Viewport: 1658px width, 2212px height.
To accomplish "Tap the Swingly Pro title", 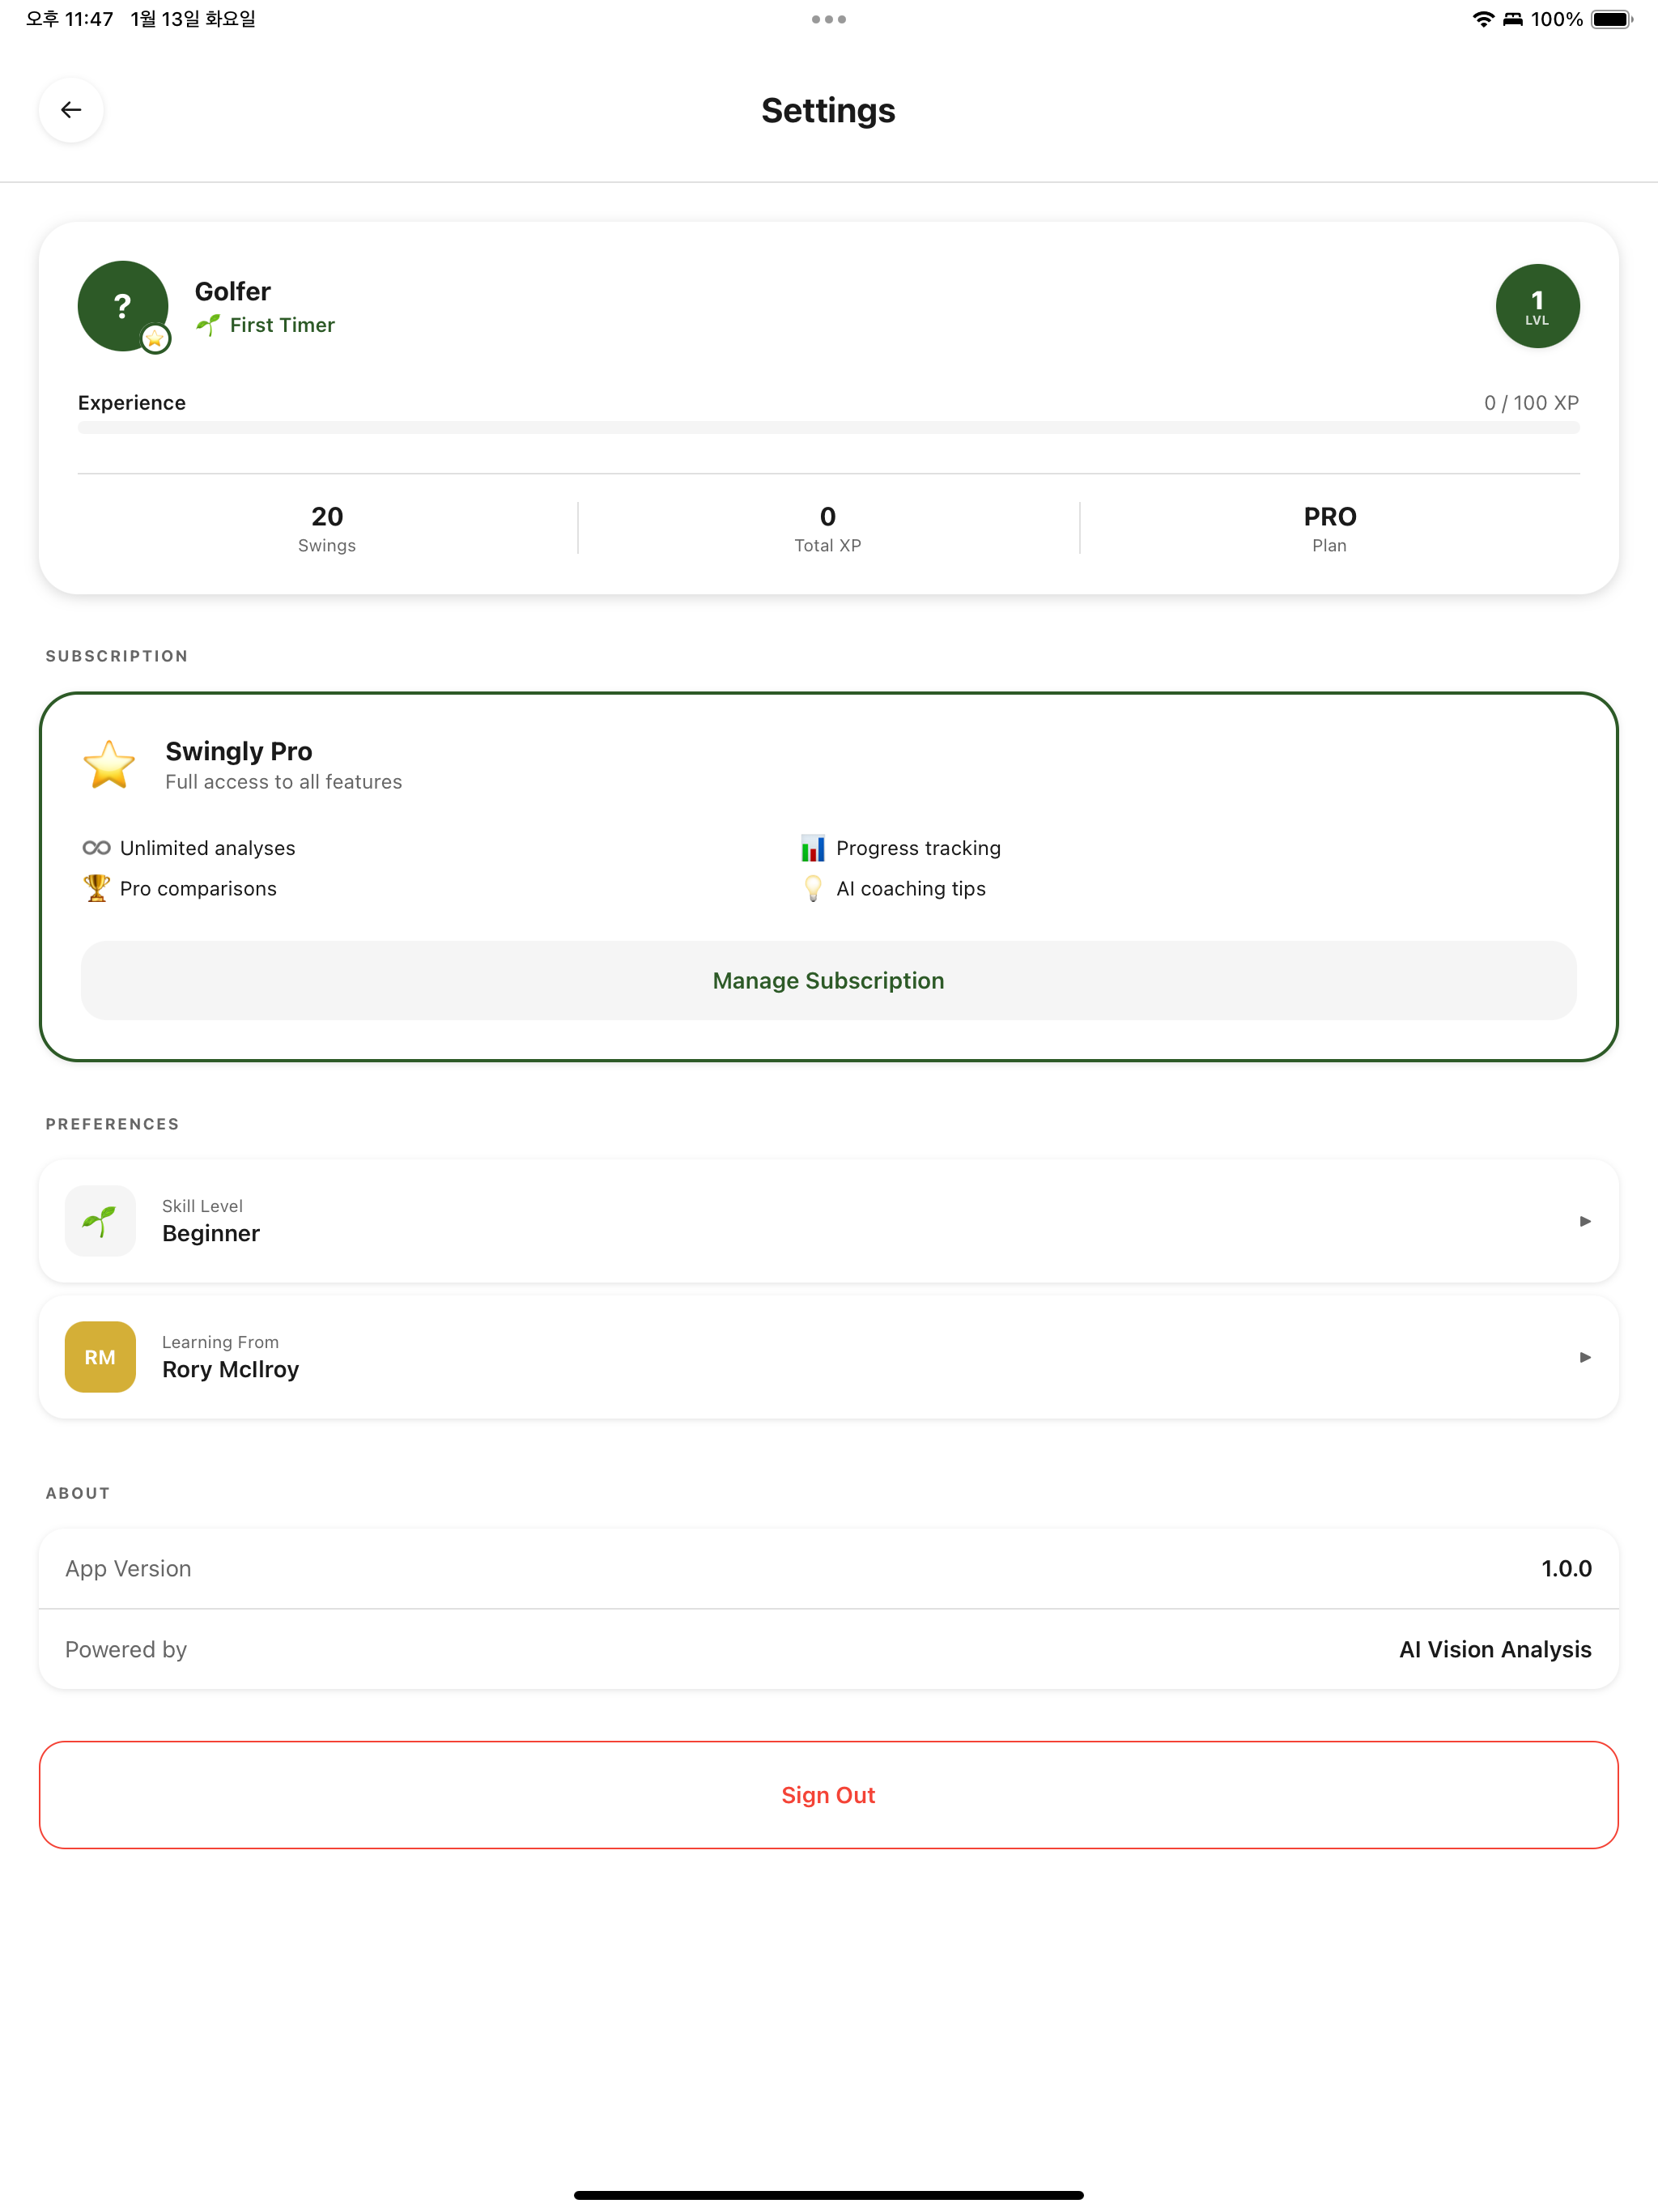I will (239, 751).
